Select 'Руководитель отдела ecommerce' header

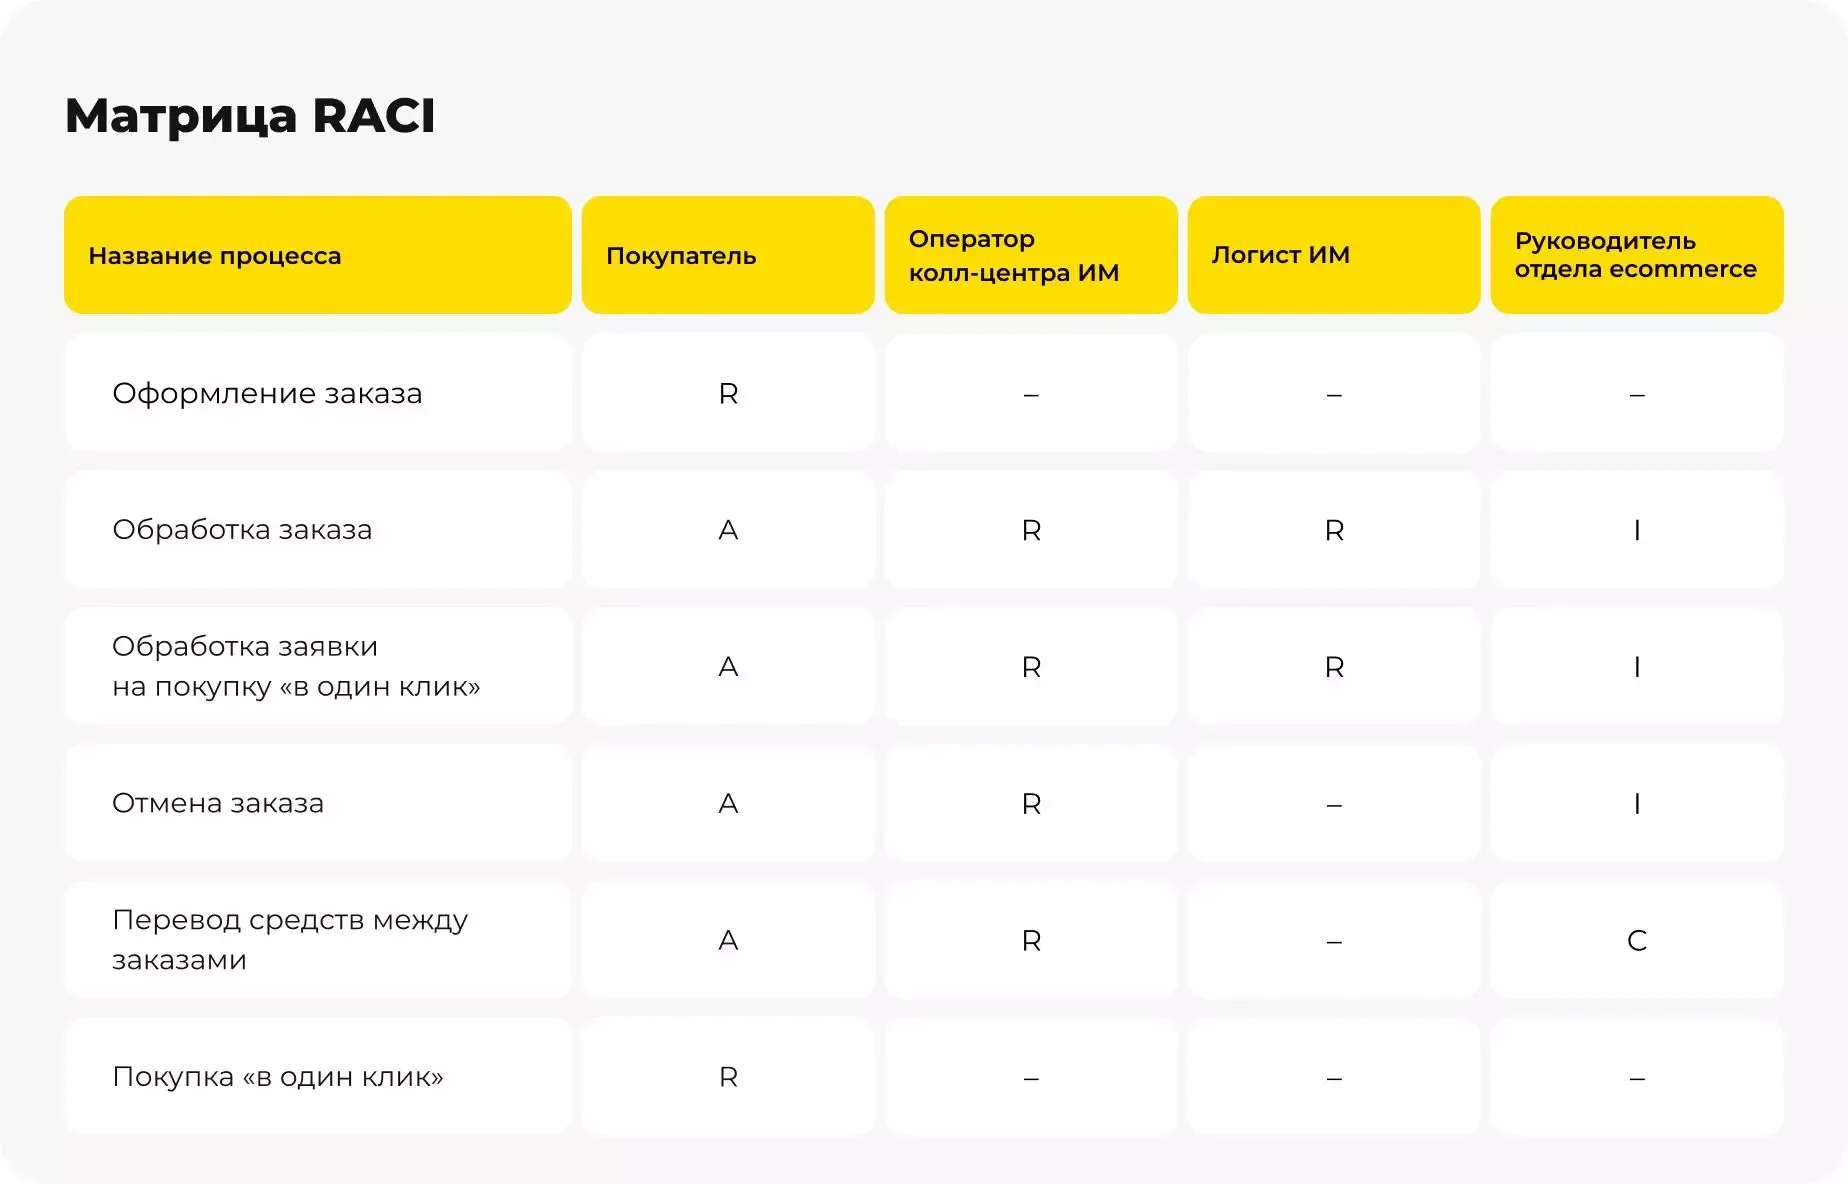click(1635, 255)
